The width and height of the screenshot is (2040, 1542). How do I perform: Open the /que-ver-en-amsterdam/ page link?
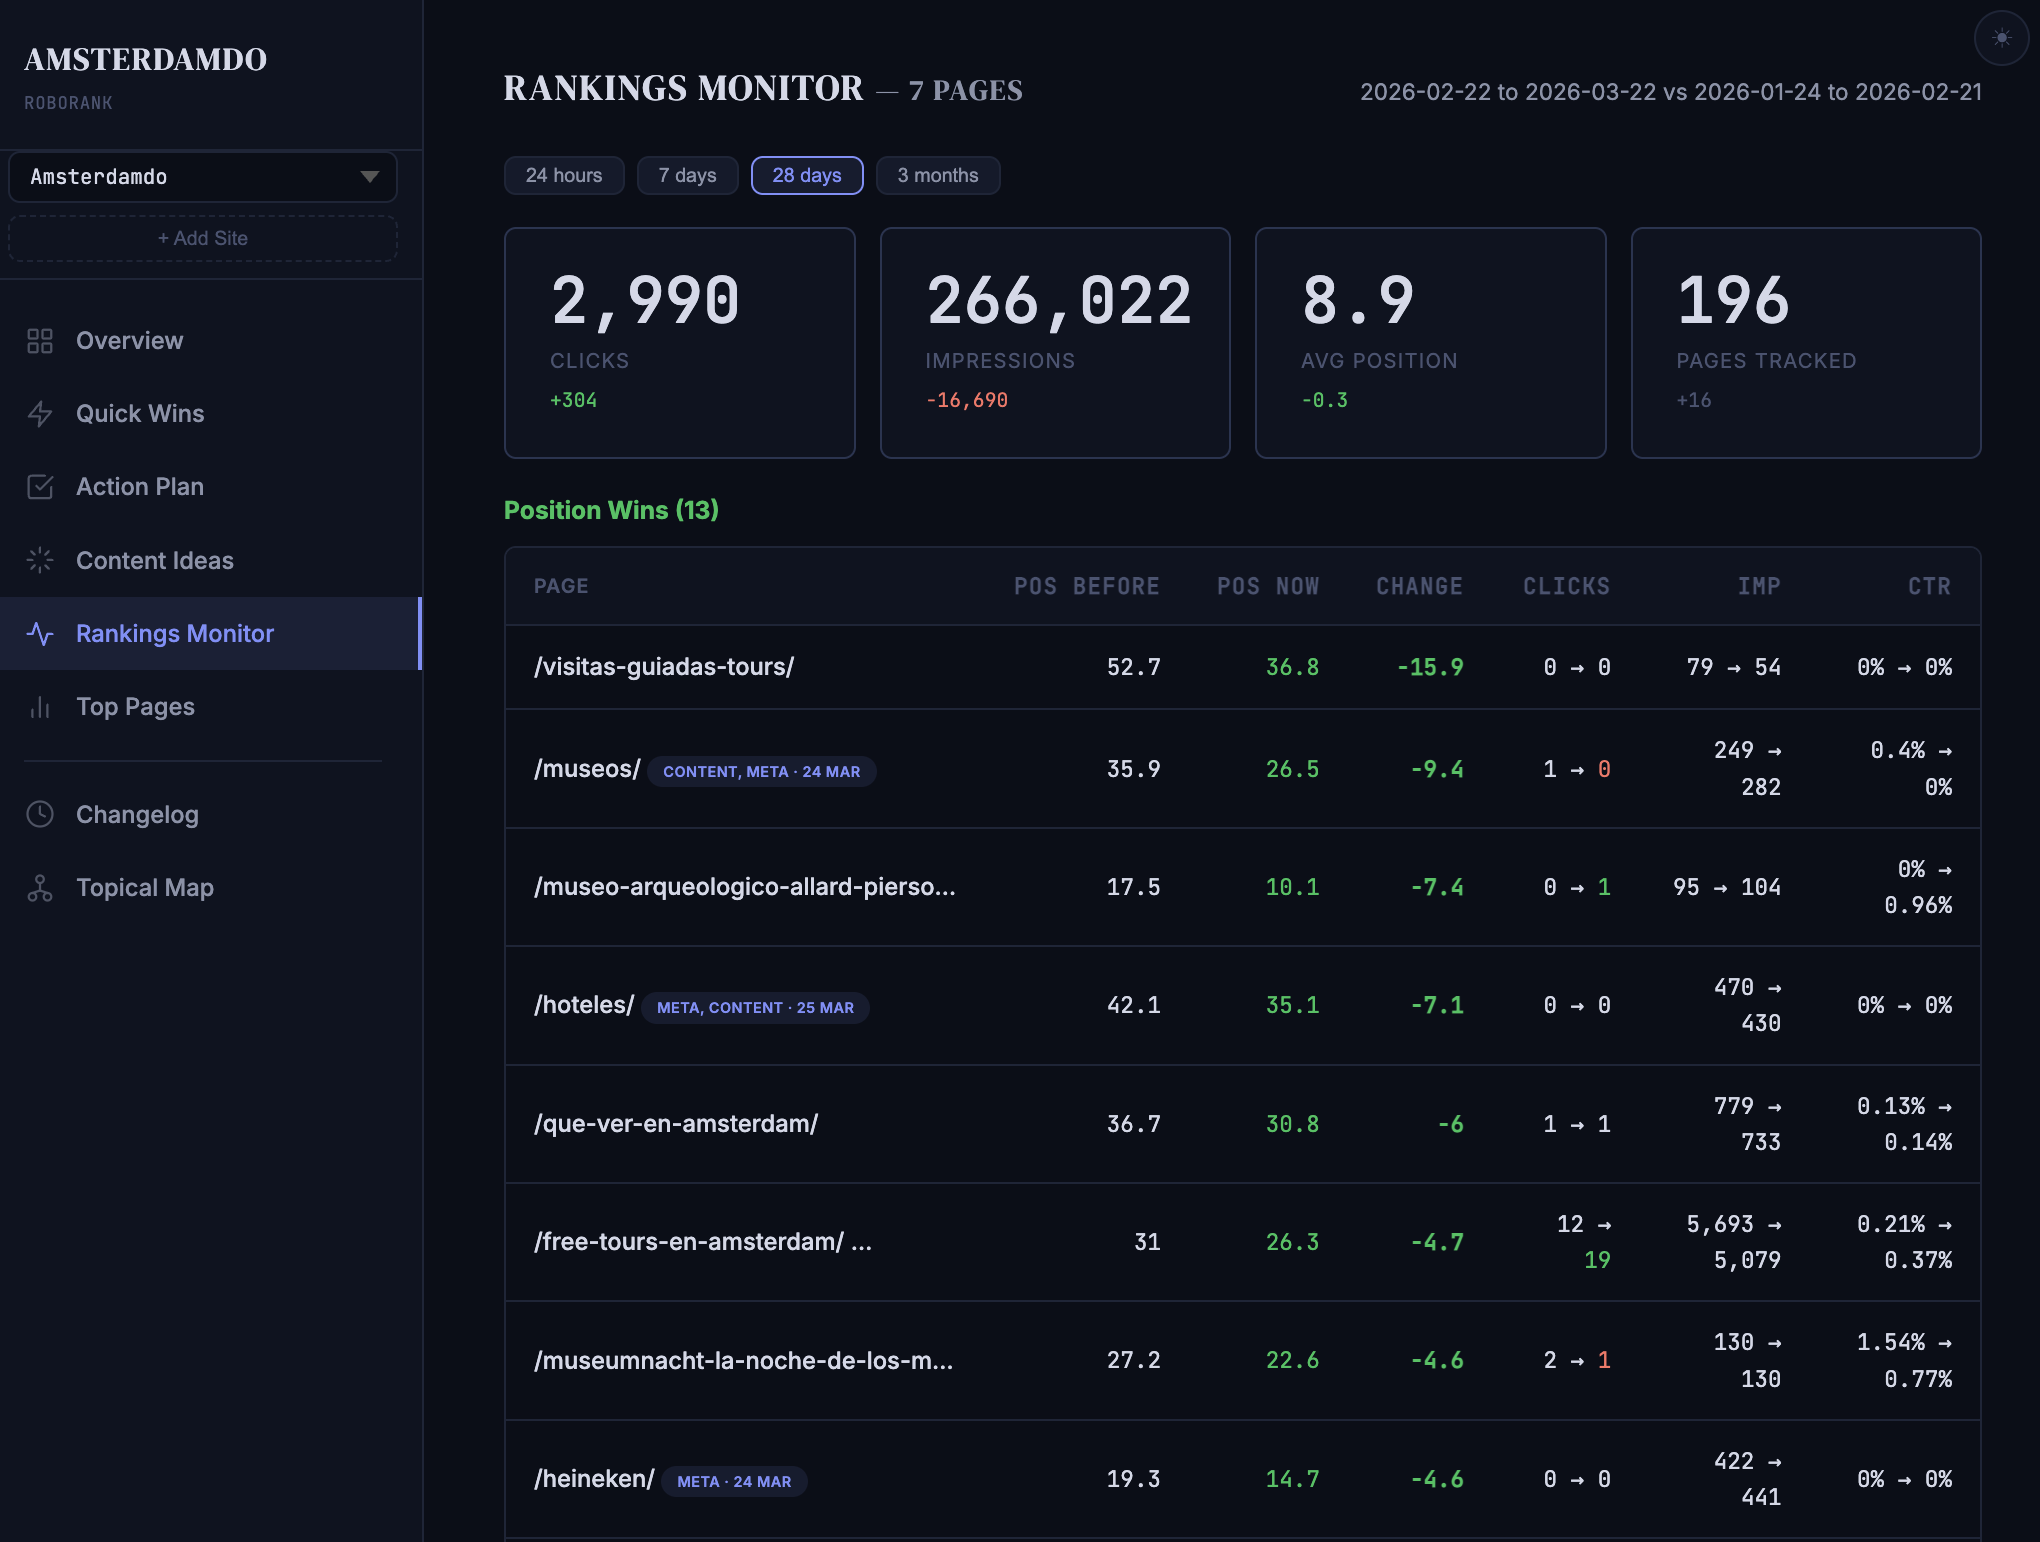pos(676,1123)
